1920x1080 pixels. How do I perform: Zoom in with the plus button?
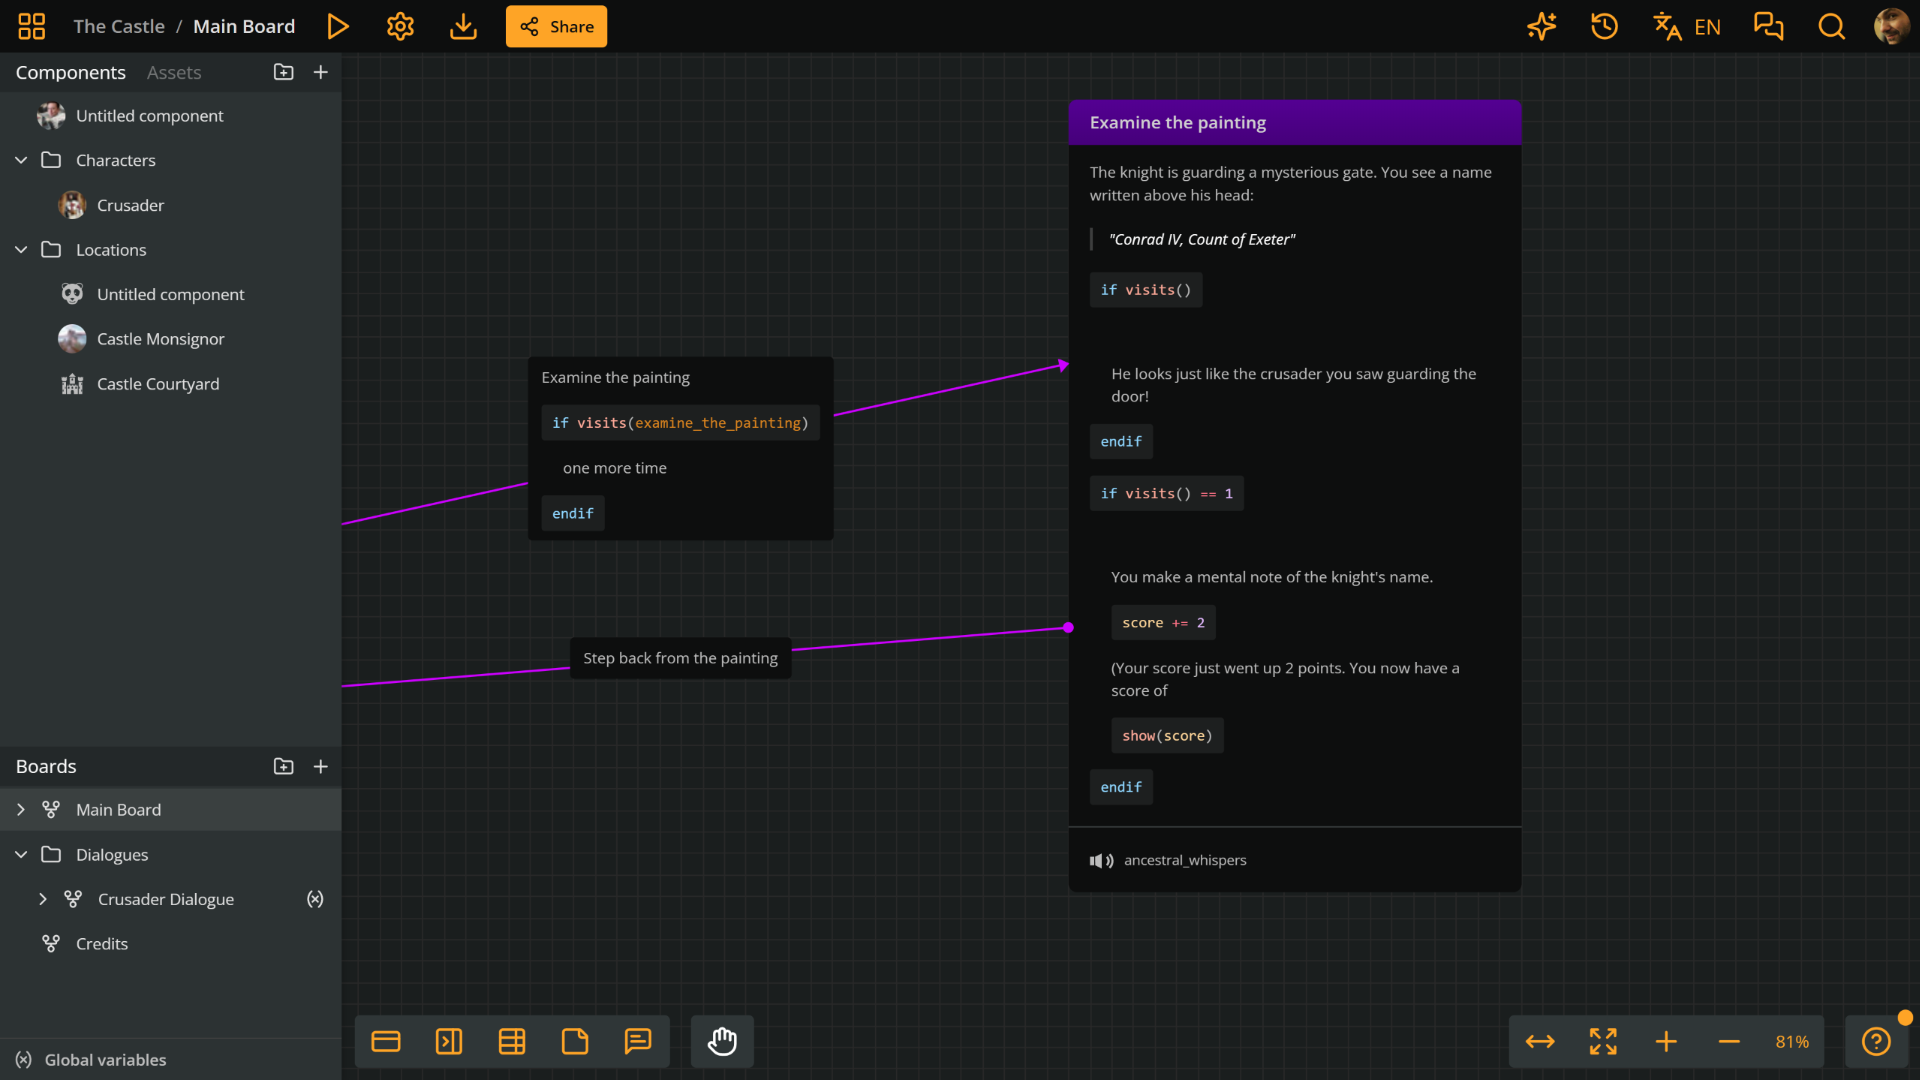point(1666,1042)
